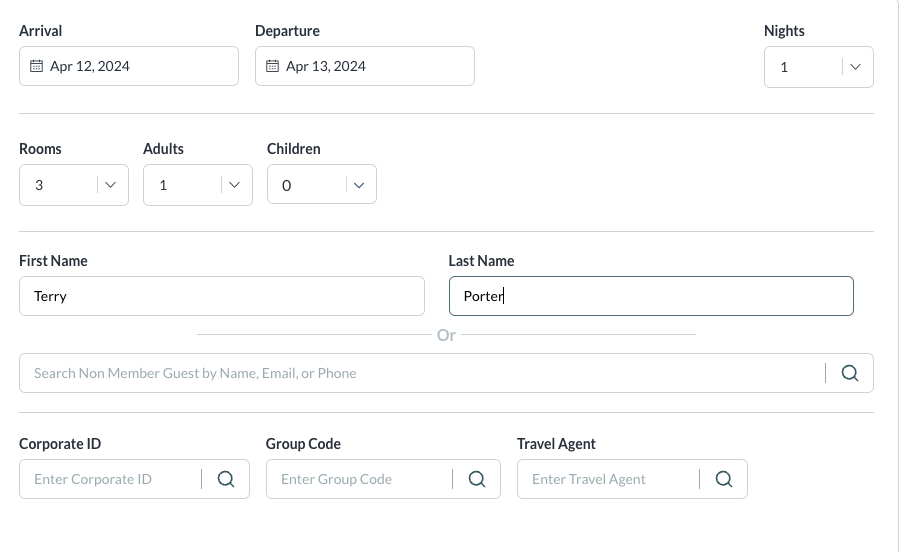Click the guest search magnifier icon

pos(850,373)
